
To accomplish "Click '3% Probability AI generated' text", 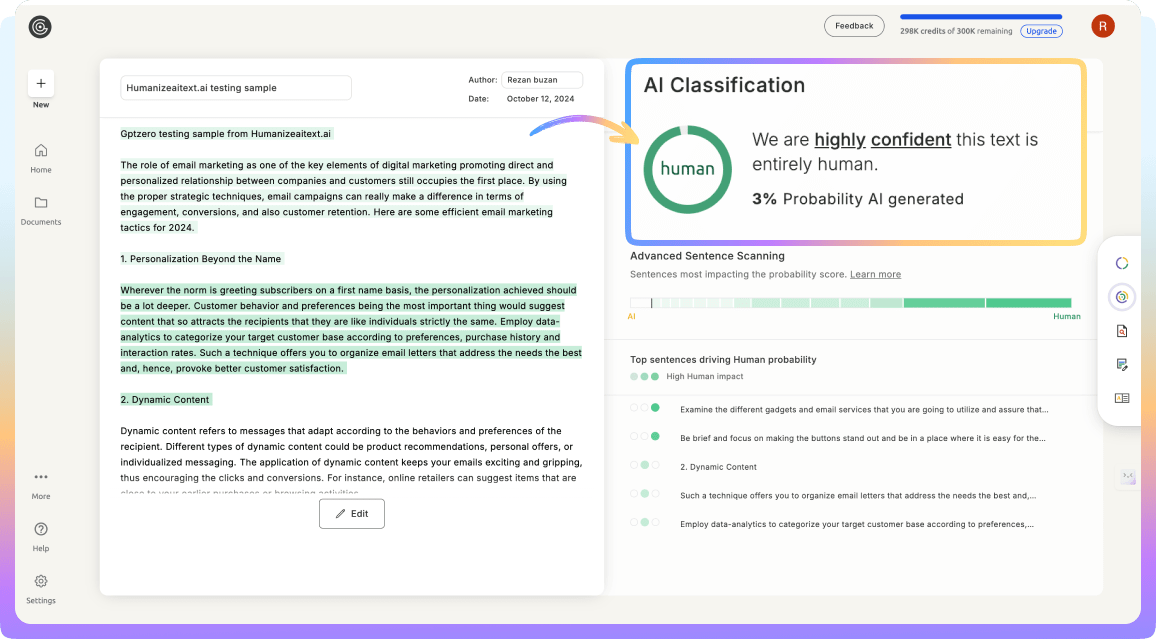I will (x=857, y=199).
